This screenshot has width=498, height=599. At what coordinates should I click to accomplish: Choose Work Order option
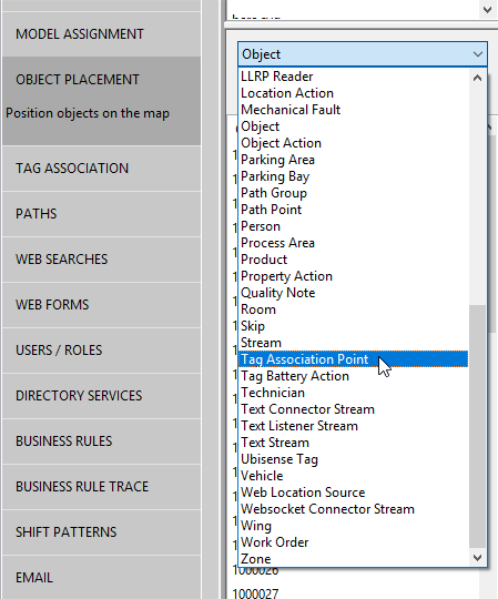point(353,542)
